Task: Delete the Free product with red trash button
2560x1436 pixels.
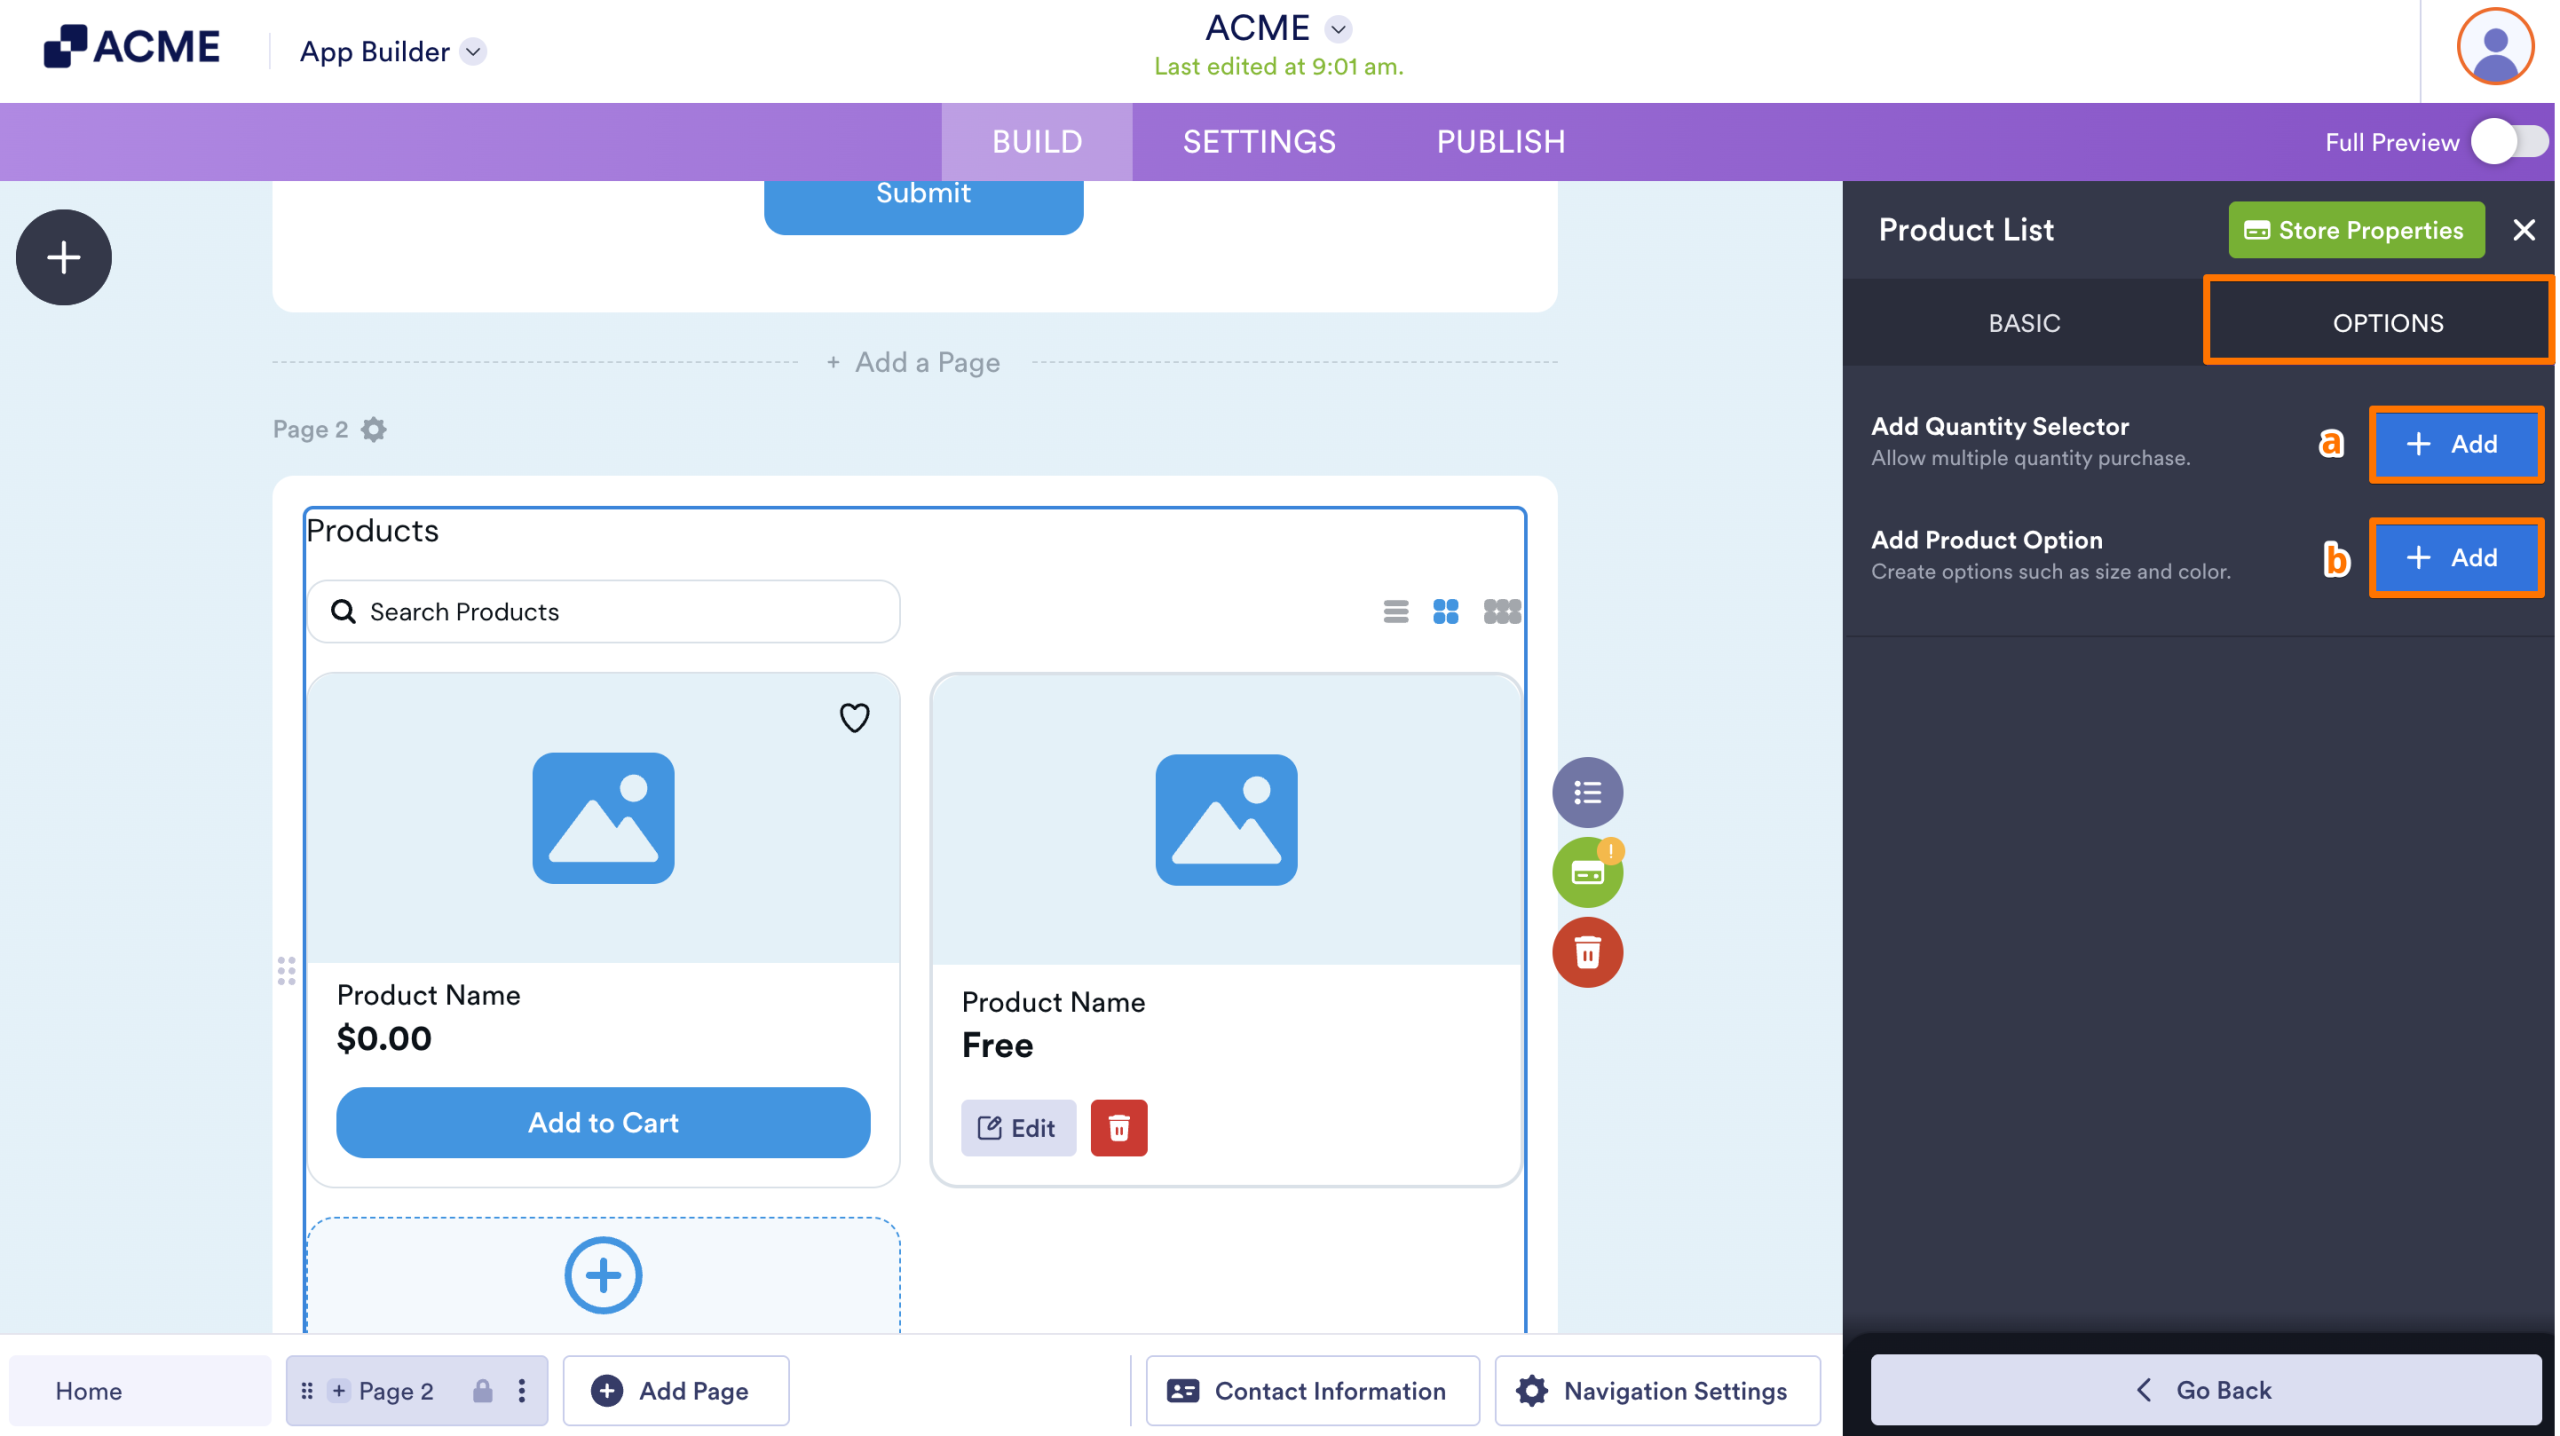Action: (1121, 1130)
